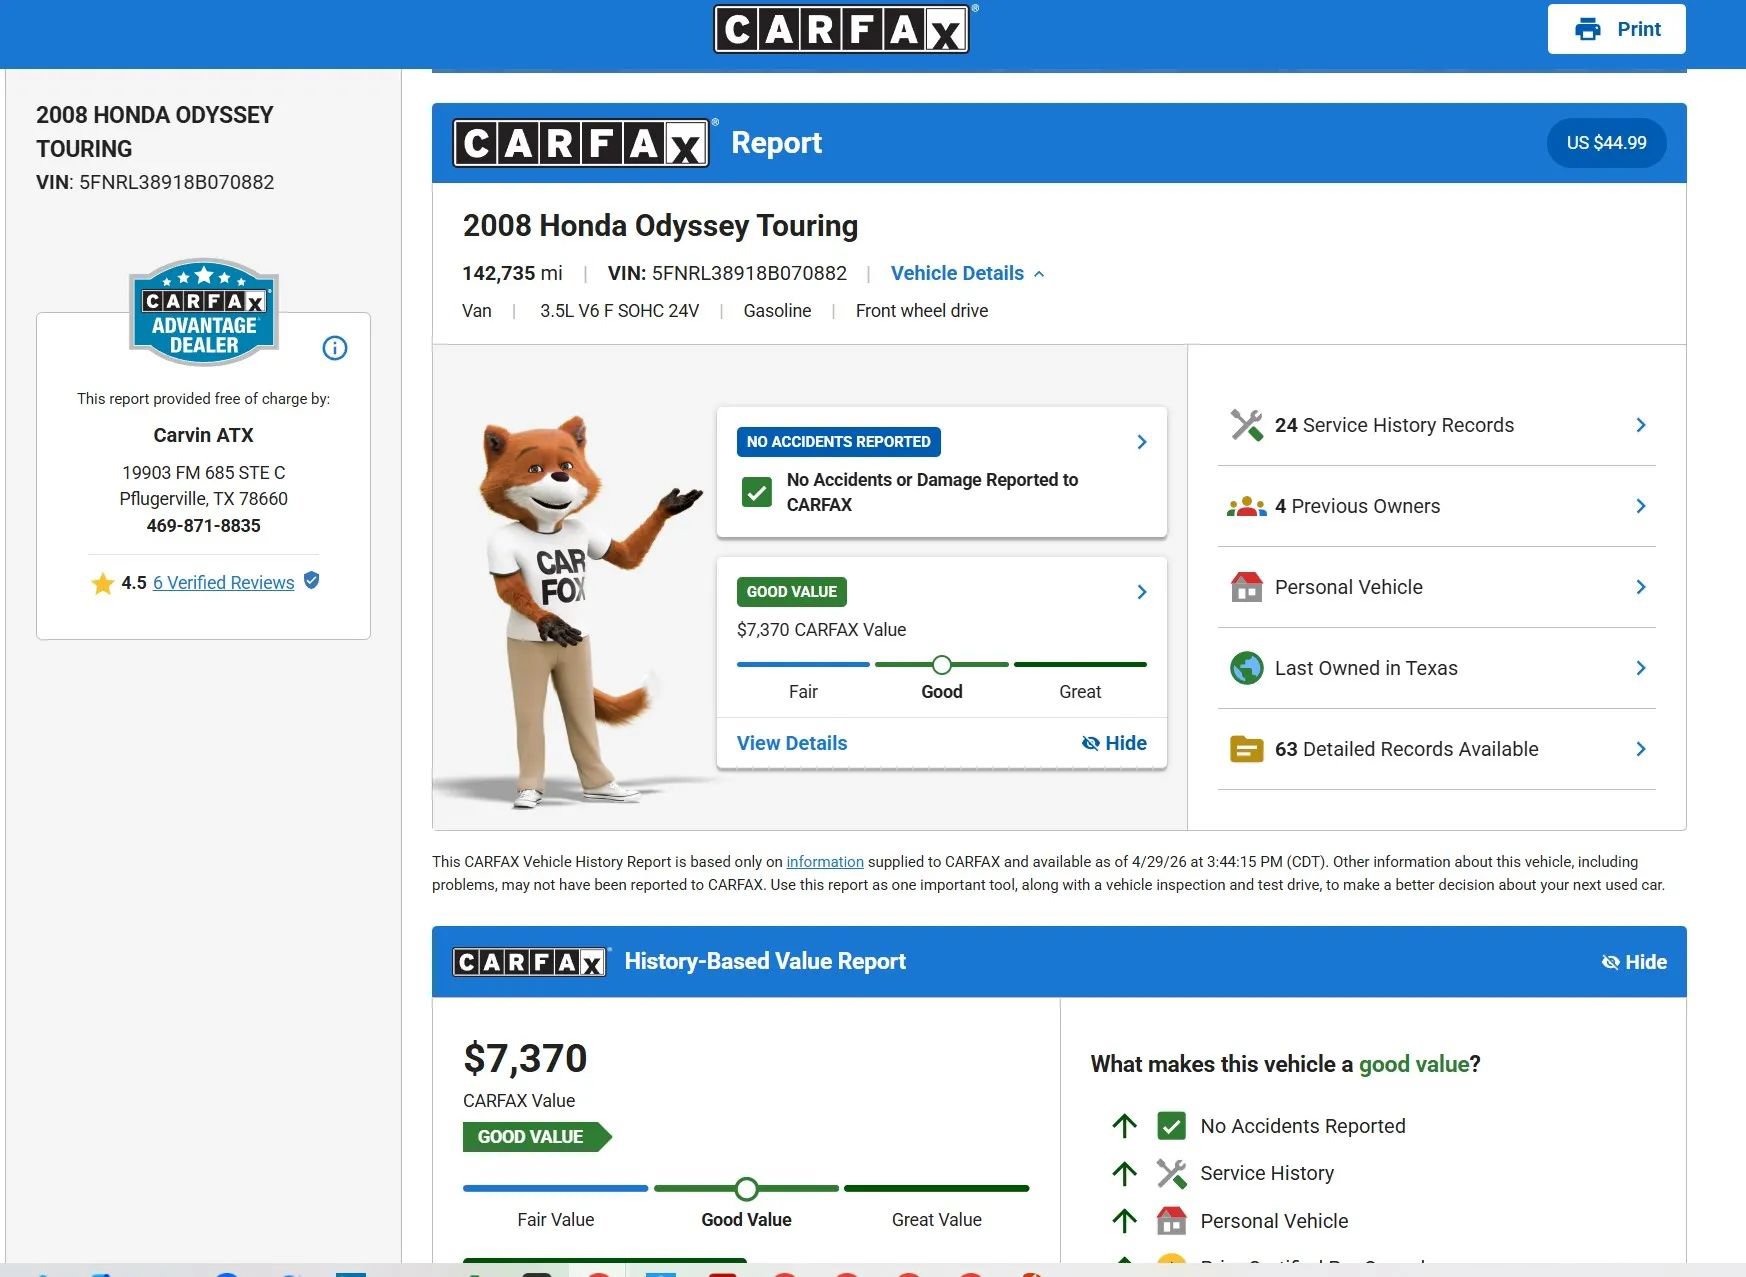Click the Last Owned in Texas label
This screenshot has height=1277, width=1746.
coord(1366,668)
